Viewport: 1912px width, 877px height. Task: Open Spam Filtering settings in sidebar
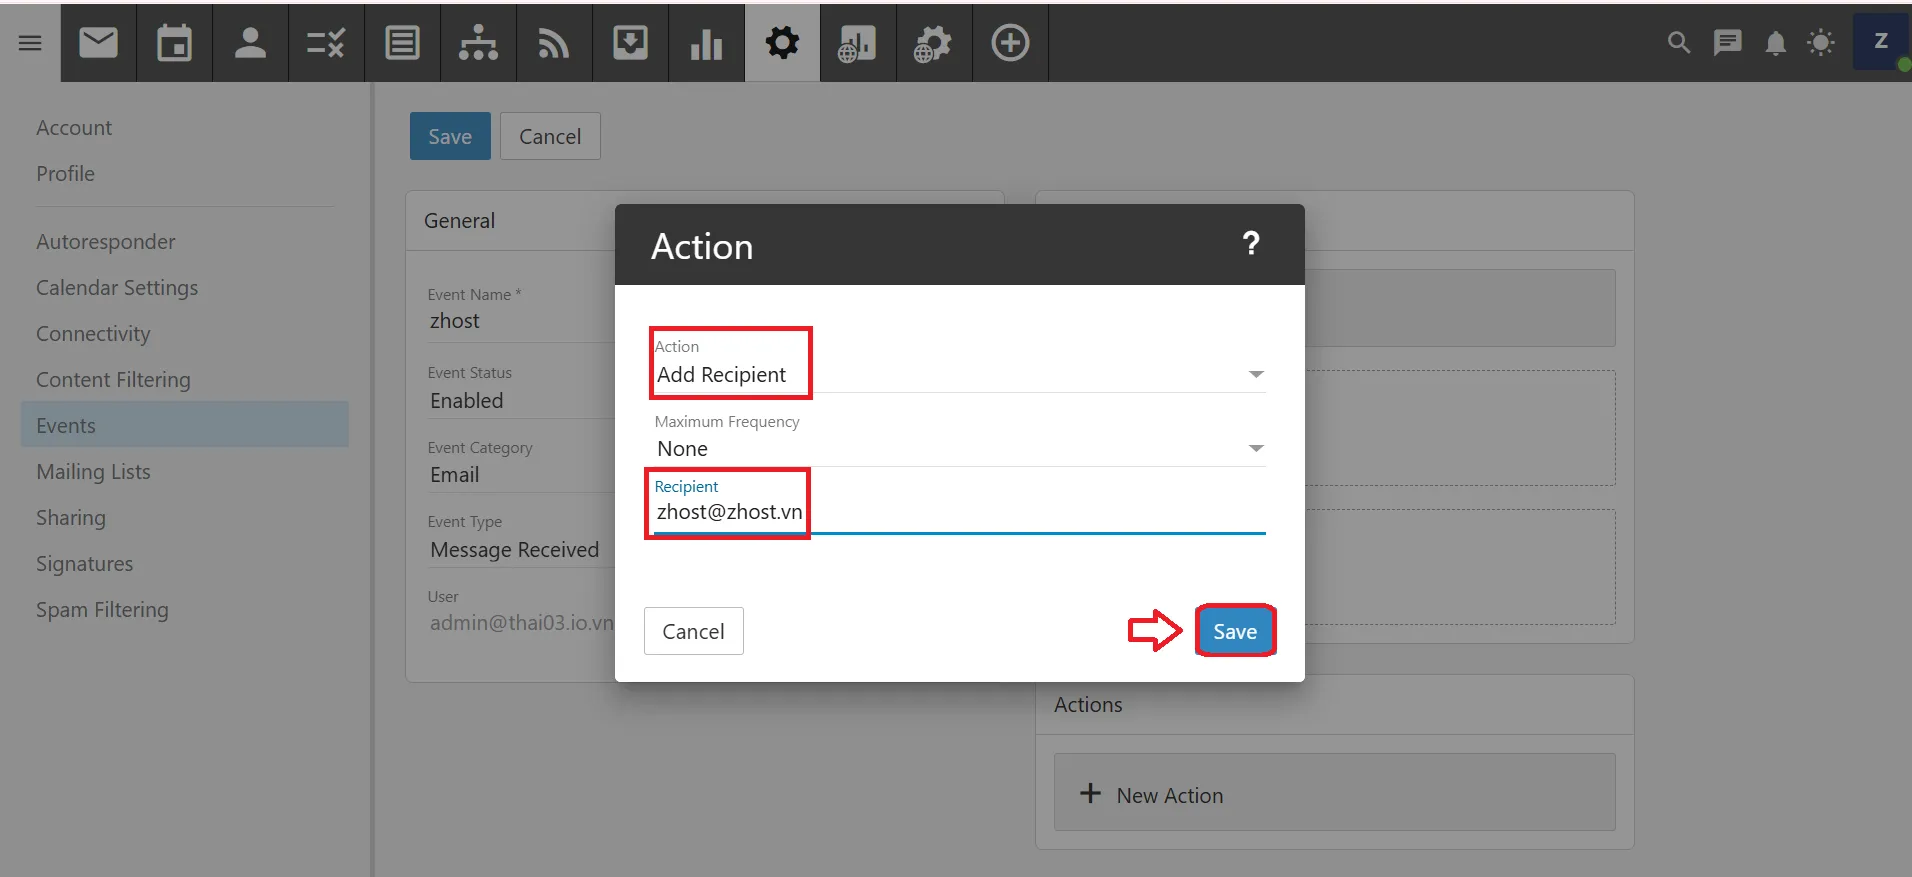coord(102,610)
